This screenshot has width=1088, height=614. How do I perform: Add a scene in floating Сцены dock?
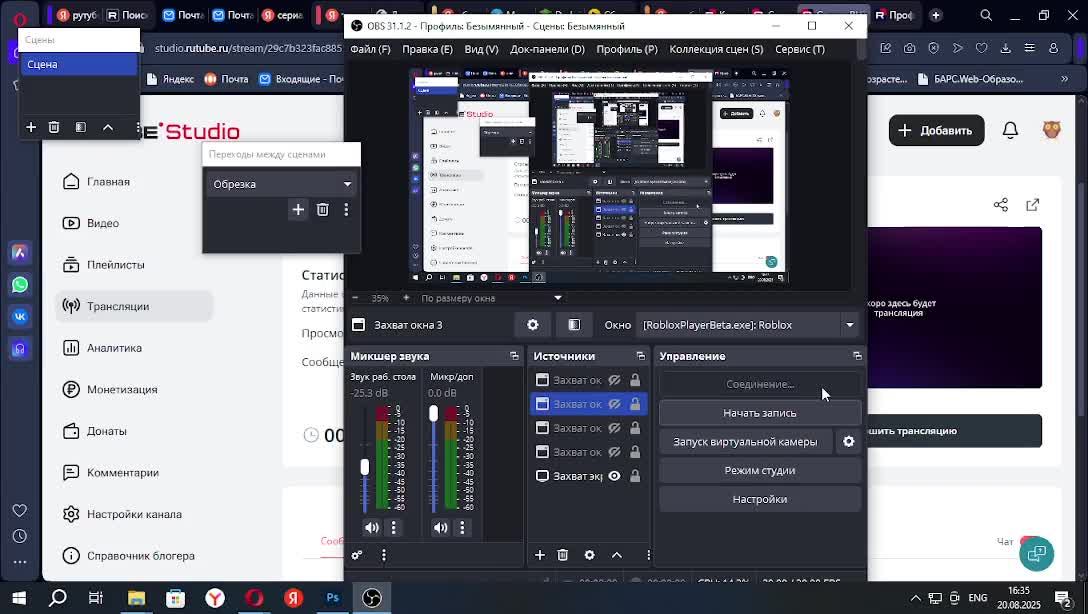[31, 127]
